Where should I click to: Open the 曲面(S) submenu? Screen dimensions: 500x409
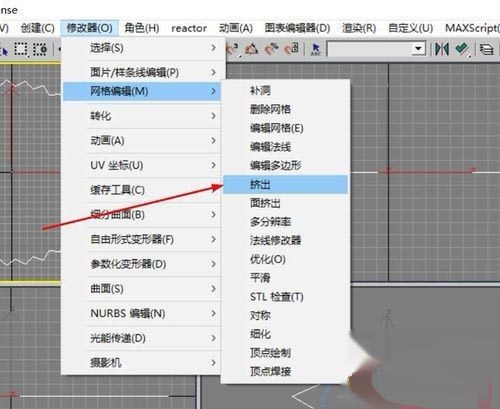click(x=142, y=289)
